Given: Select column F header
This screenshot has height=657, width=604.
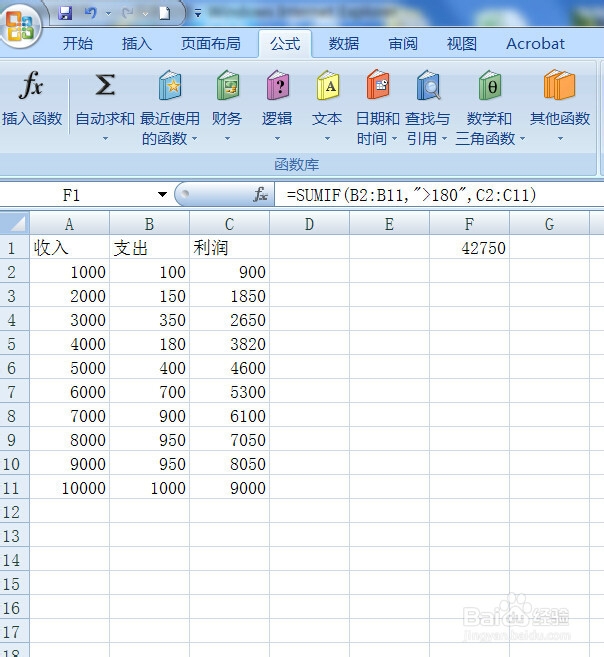Looking at the screenshot, I should [470, 224].
